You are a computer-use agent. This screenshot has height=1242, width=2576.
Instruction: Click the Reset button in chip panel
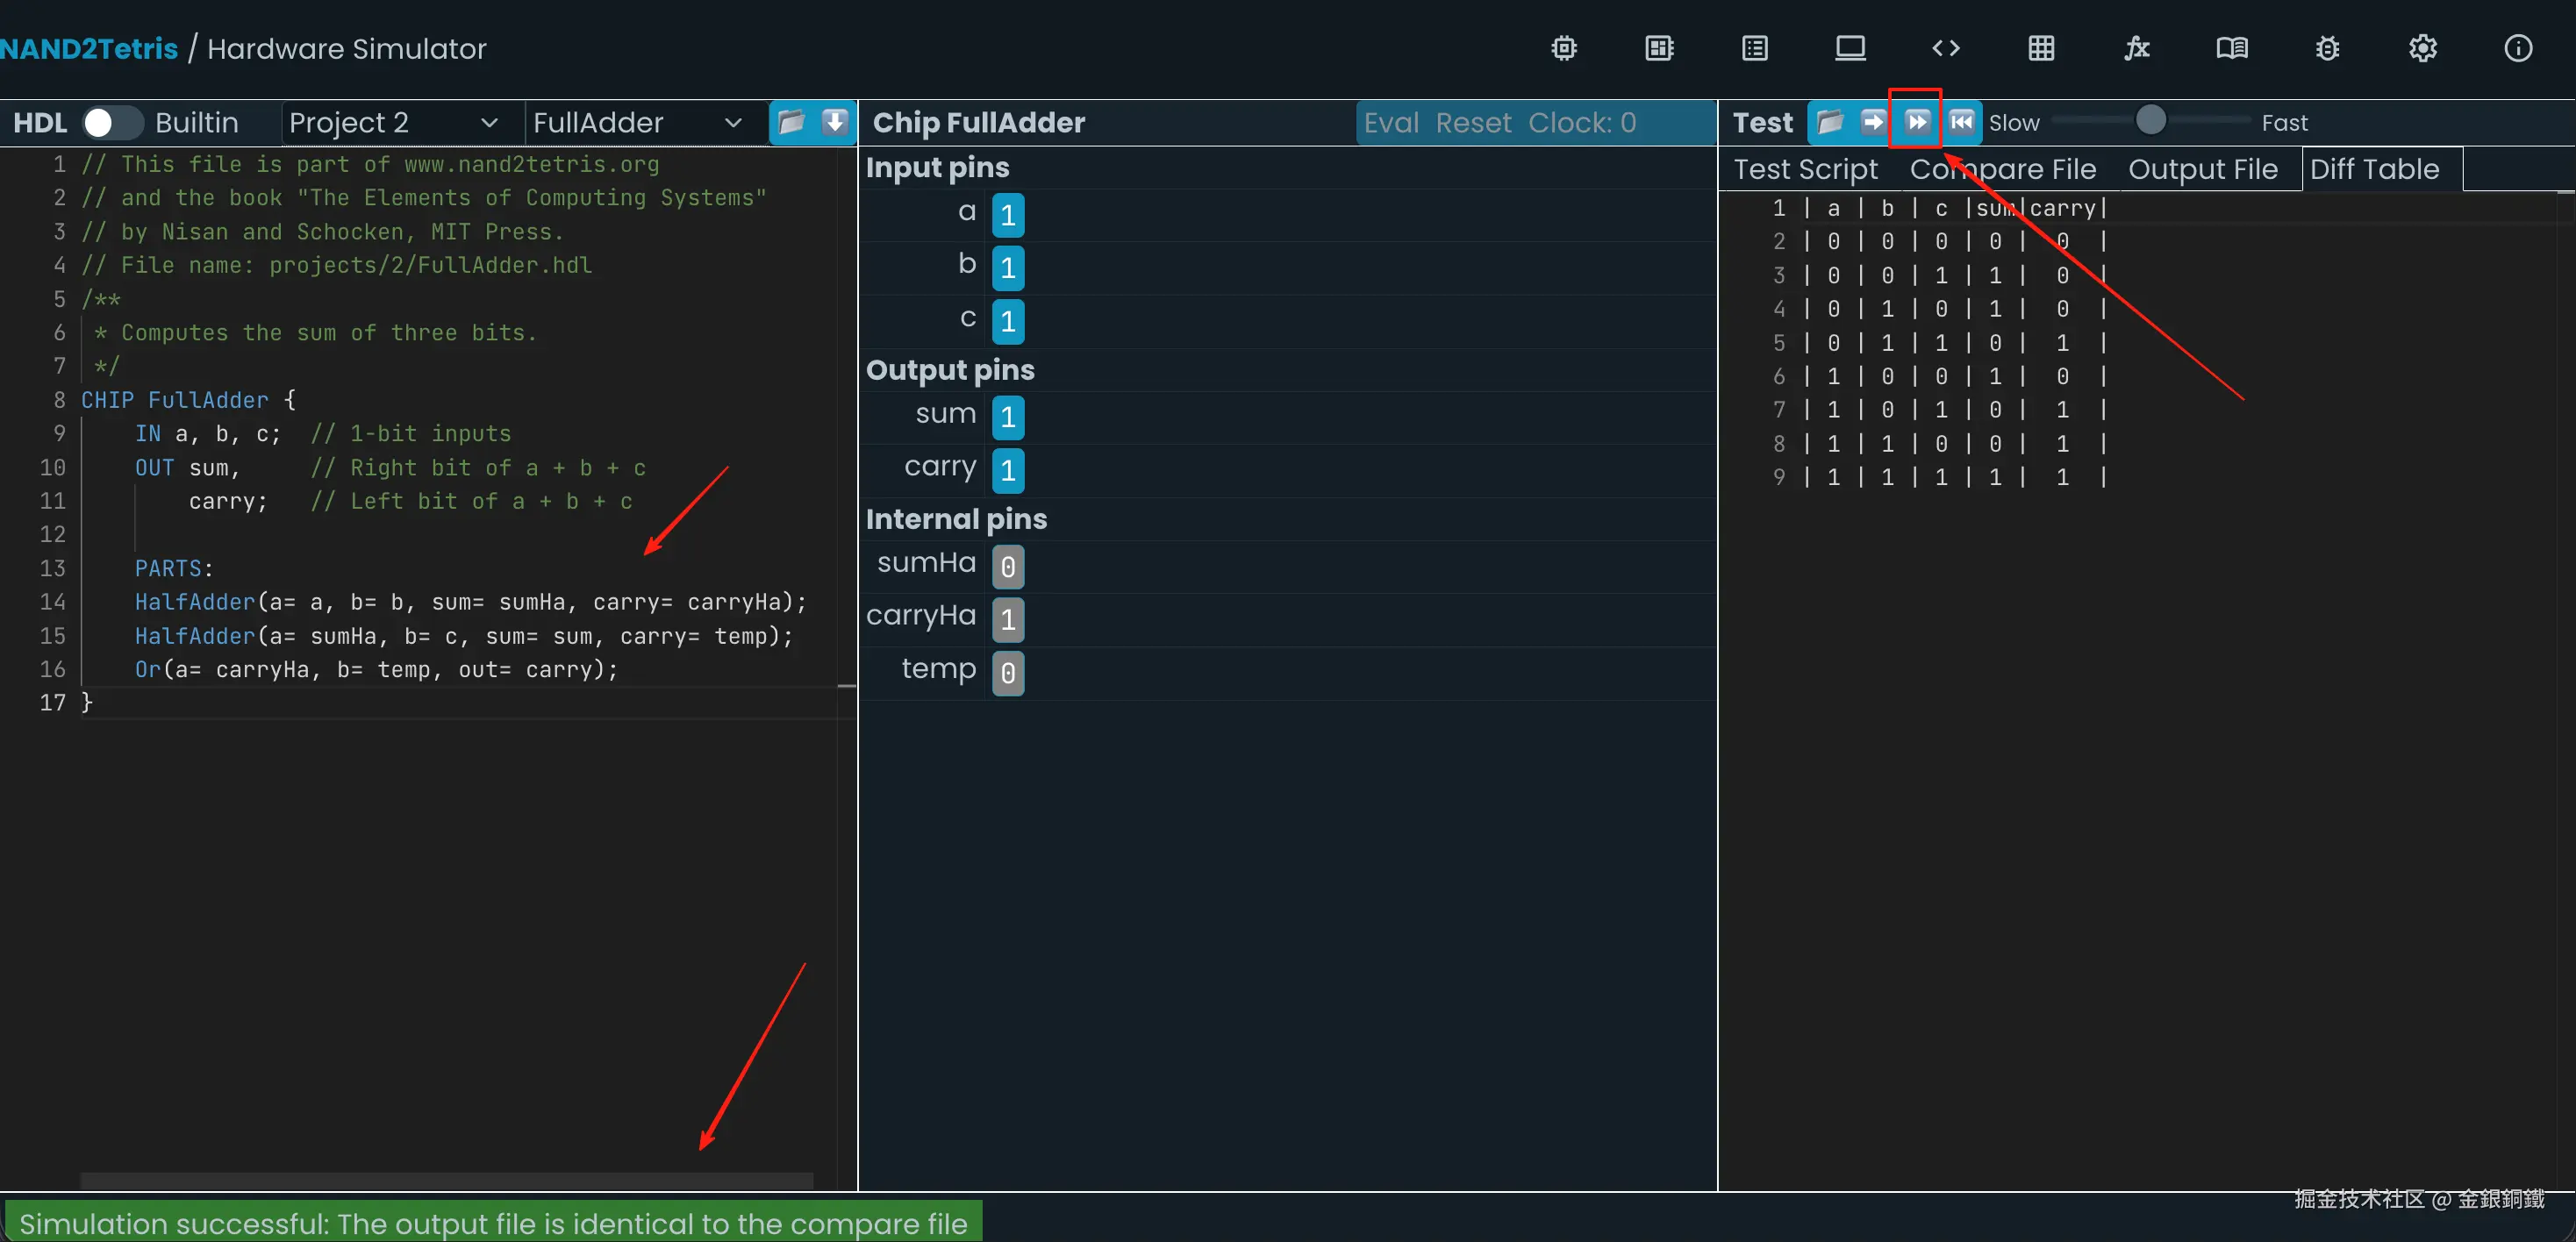click(x=1473, y=122)
